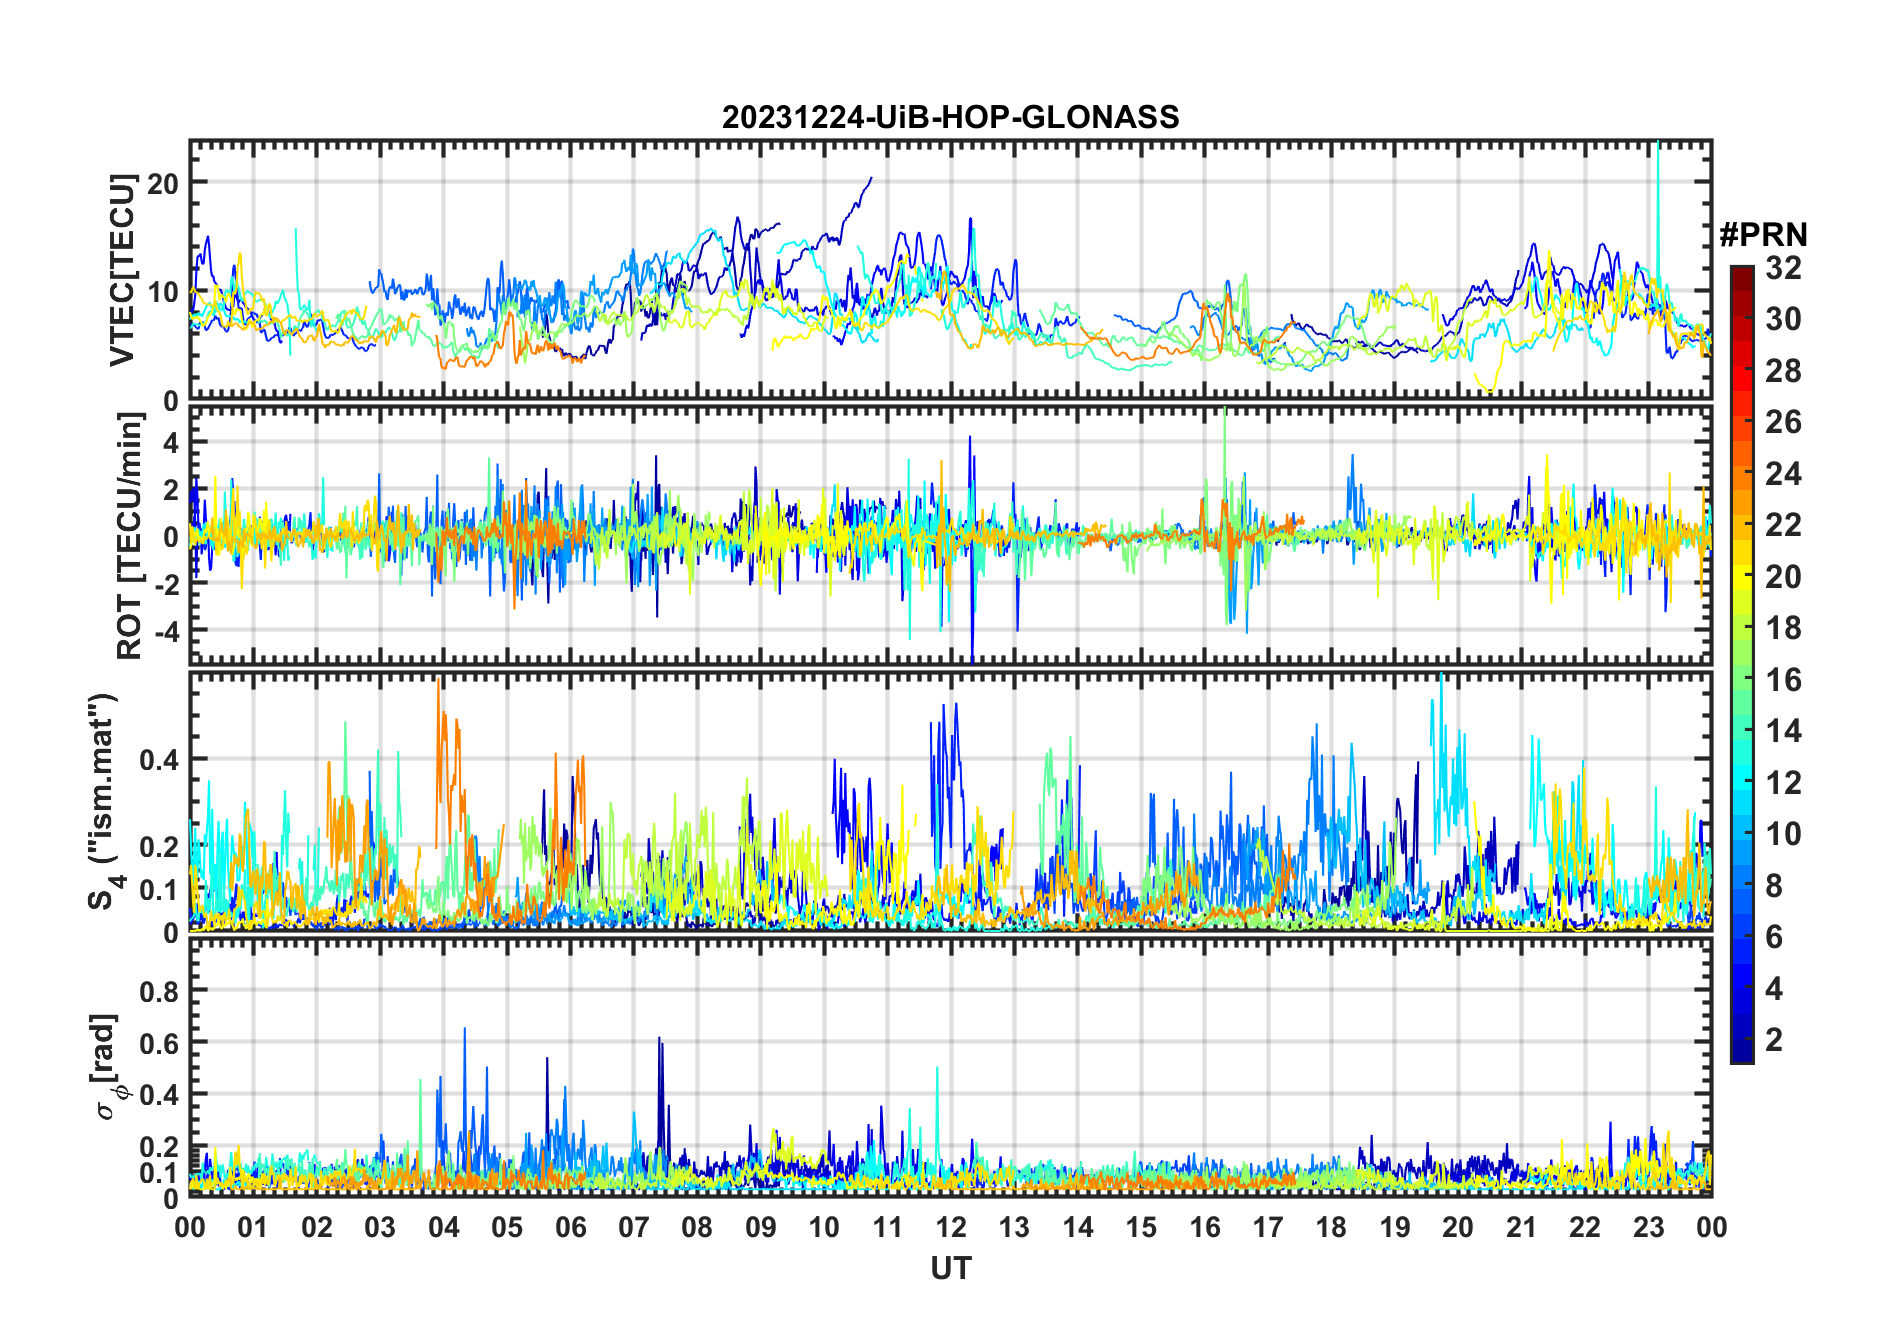Click the 11 hour tick label on UT axis
The image size is (1902, 1330).
pos(888,1228)
